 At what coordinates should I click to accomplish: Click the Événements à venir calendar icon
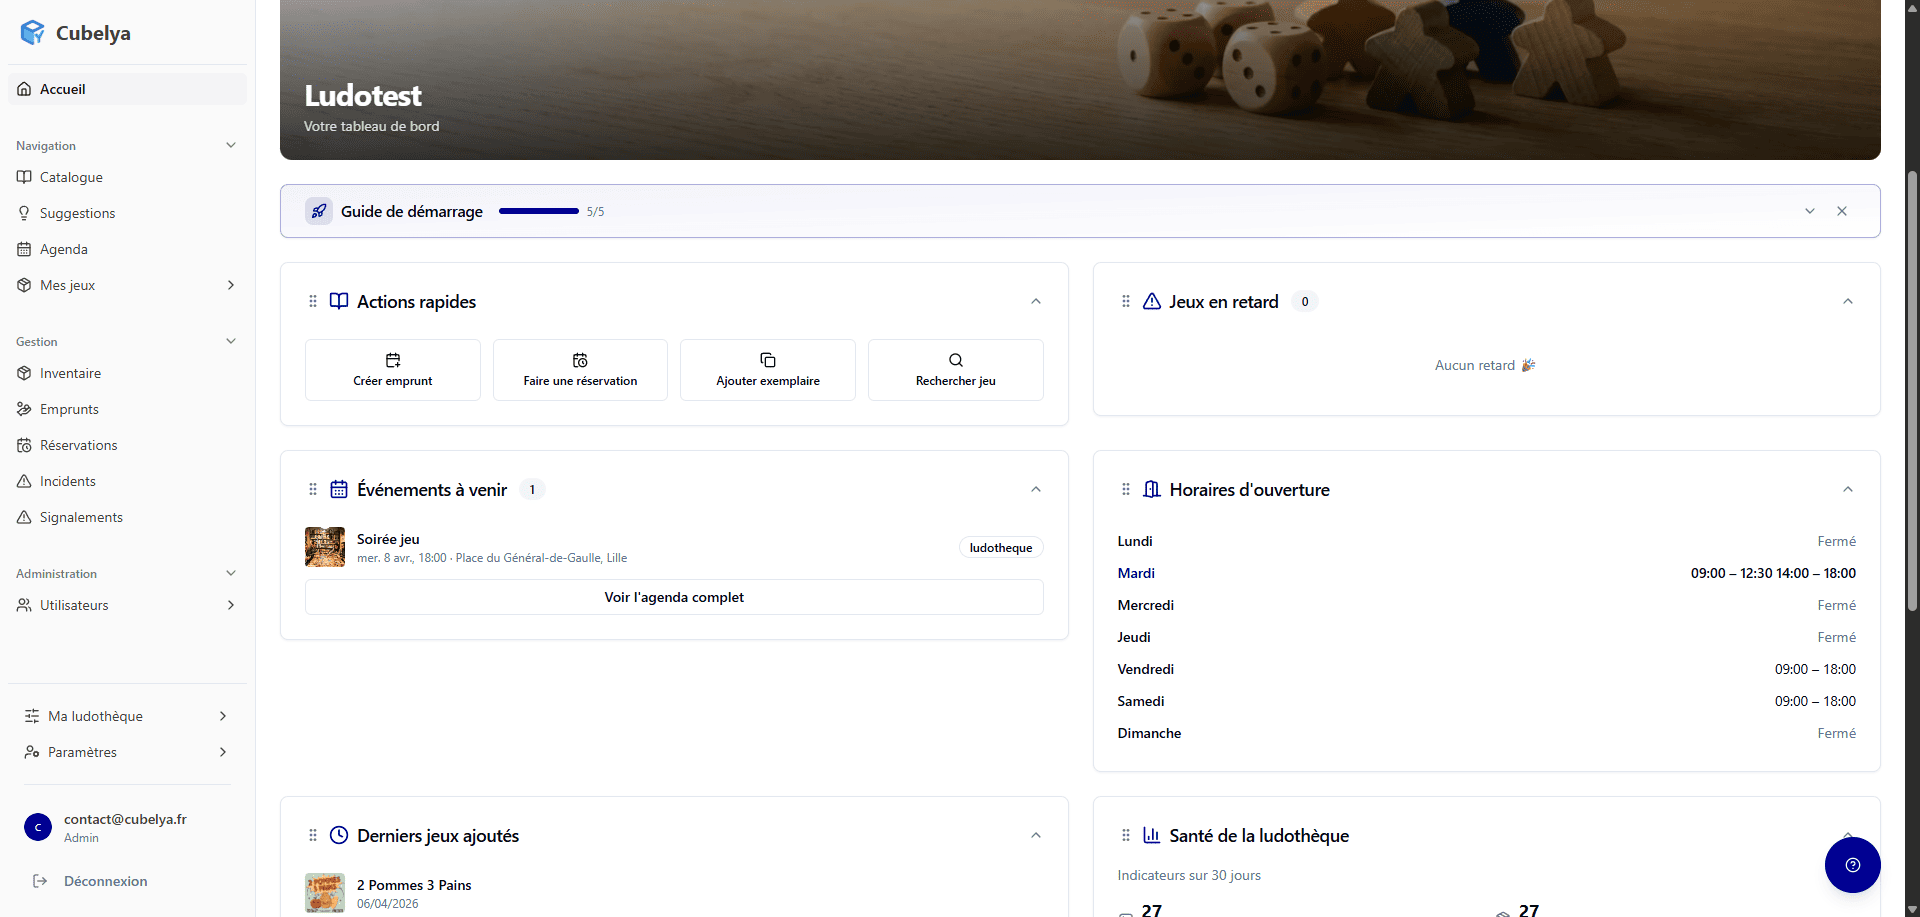[x=339, y=489]
